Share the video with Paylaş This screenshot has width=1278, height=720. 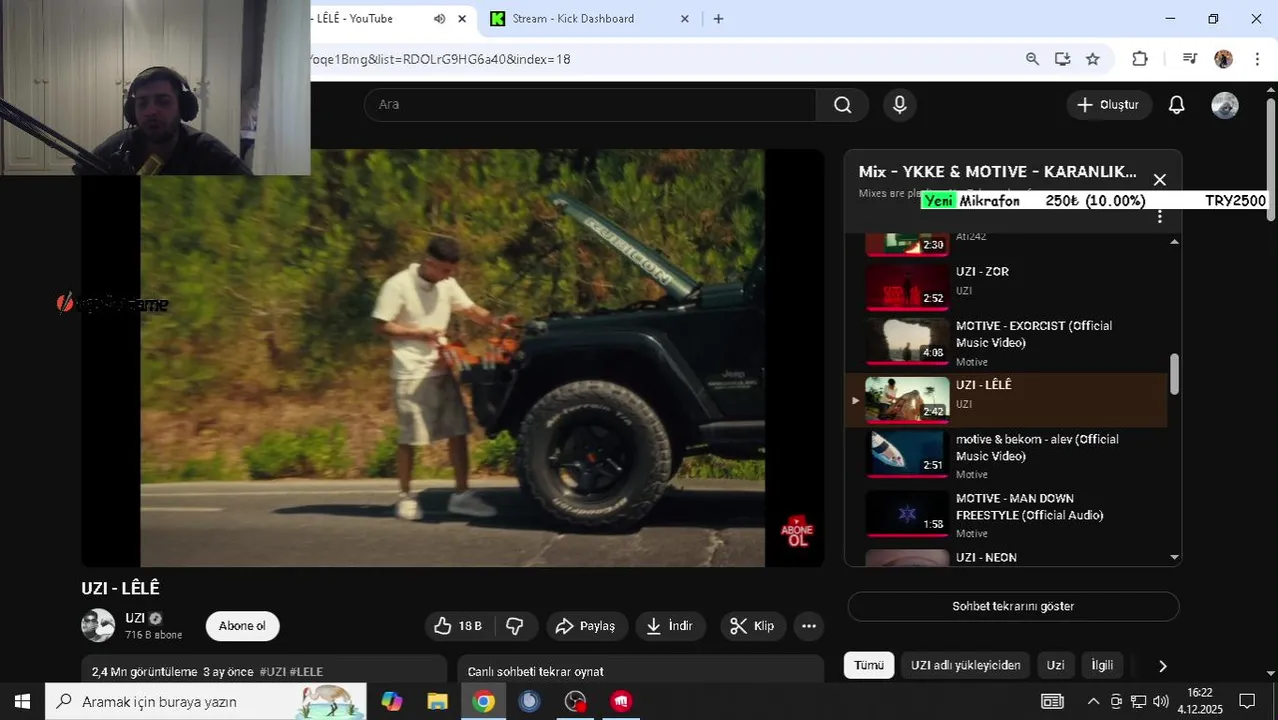pos(586,626)
